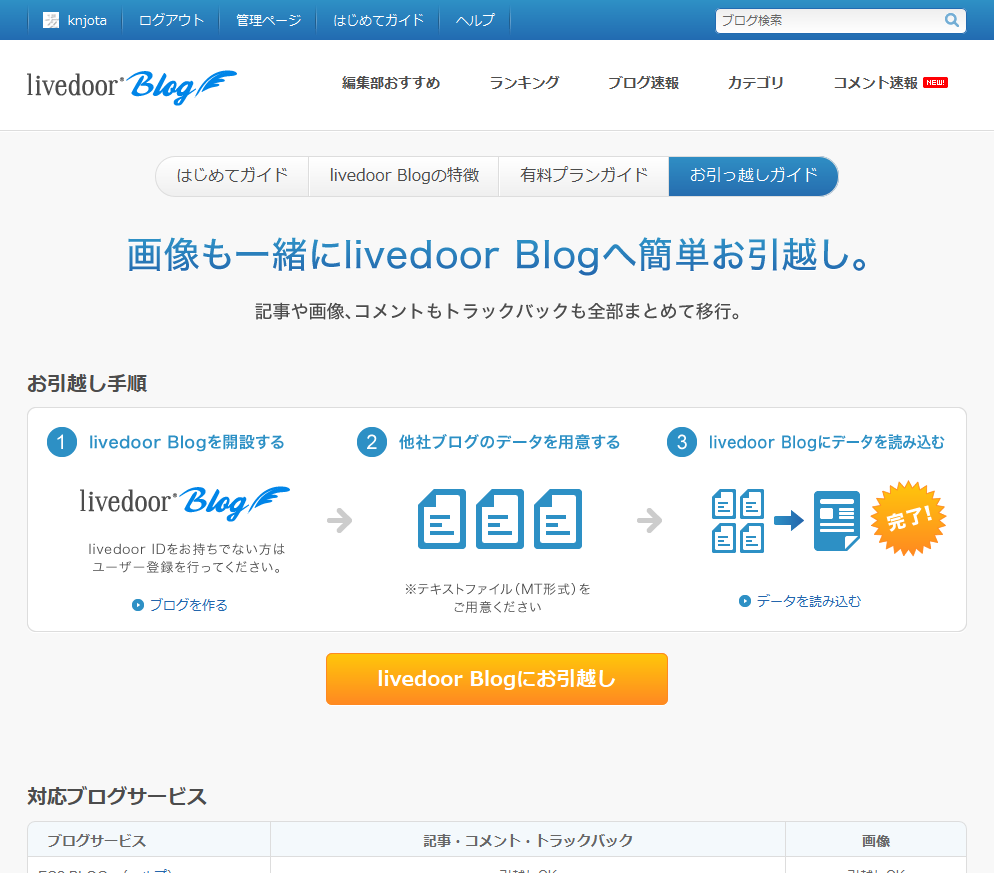This screenshot has height=873, width=994.
Task: Click the livedoor Blog header logo
Action: click(x=131, y=87)
